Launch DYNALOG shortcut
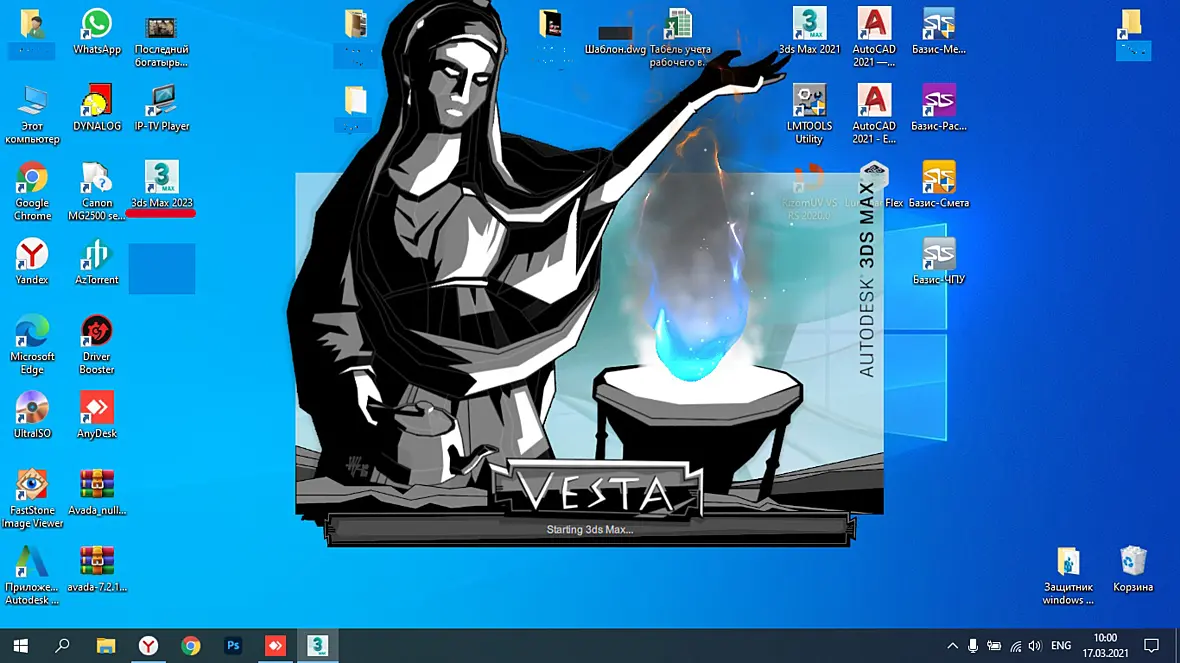 (x=96, y=108)
